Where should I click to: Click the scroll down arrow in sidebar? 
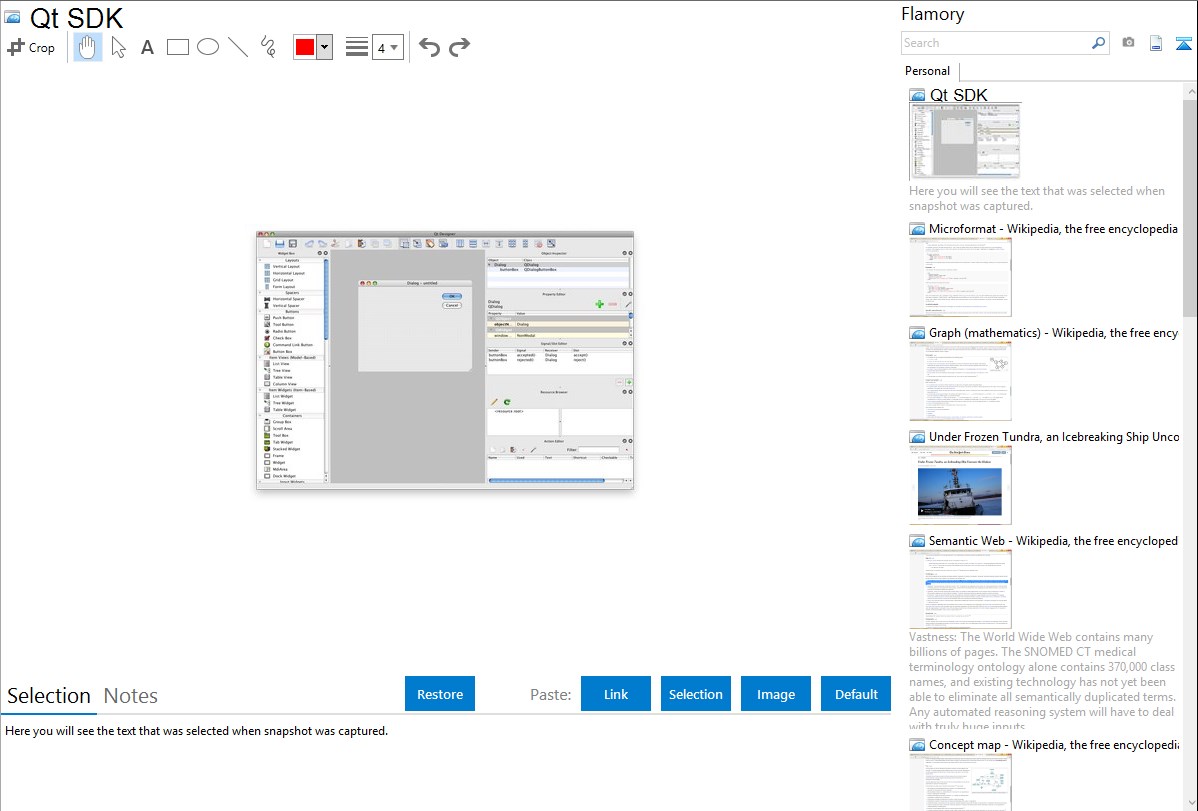1191,803
